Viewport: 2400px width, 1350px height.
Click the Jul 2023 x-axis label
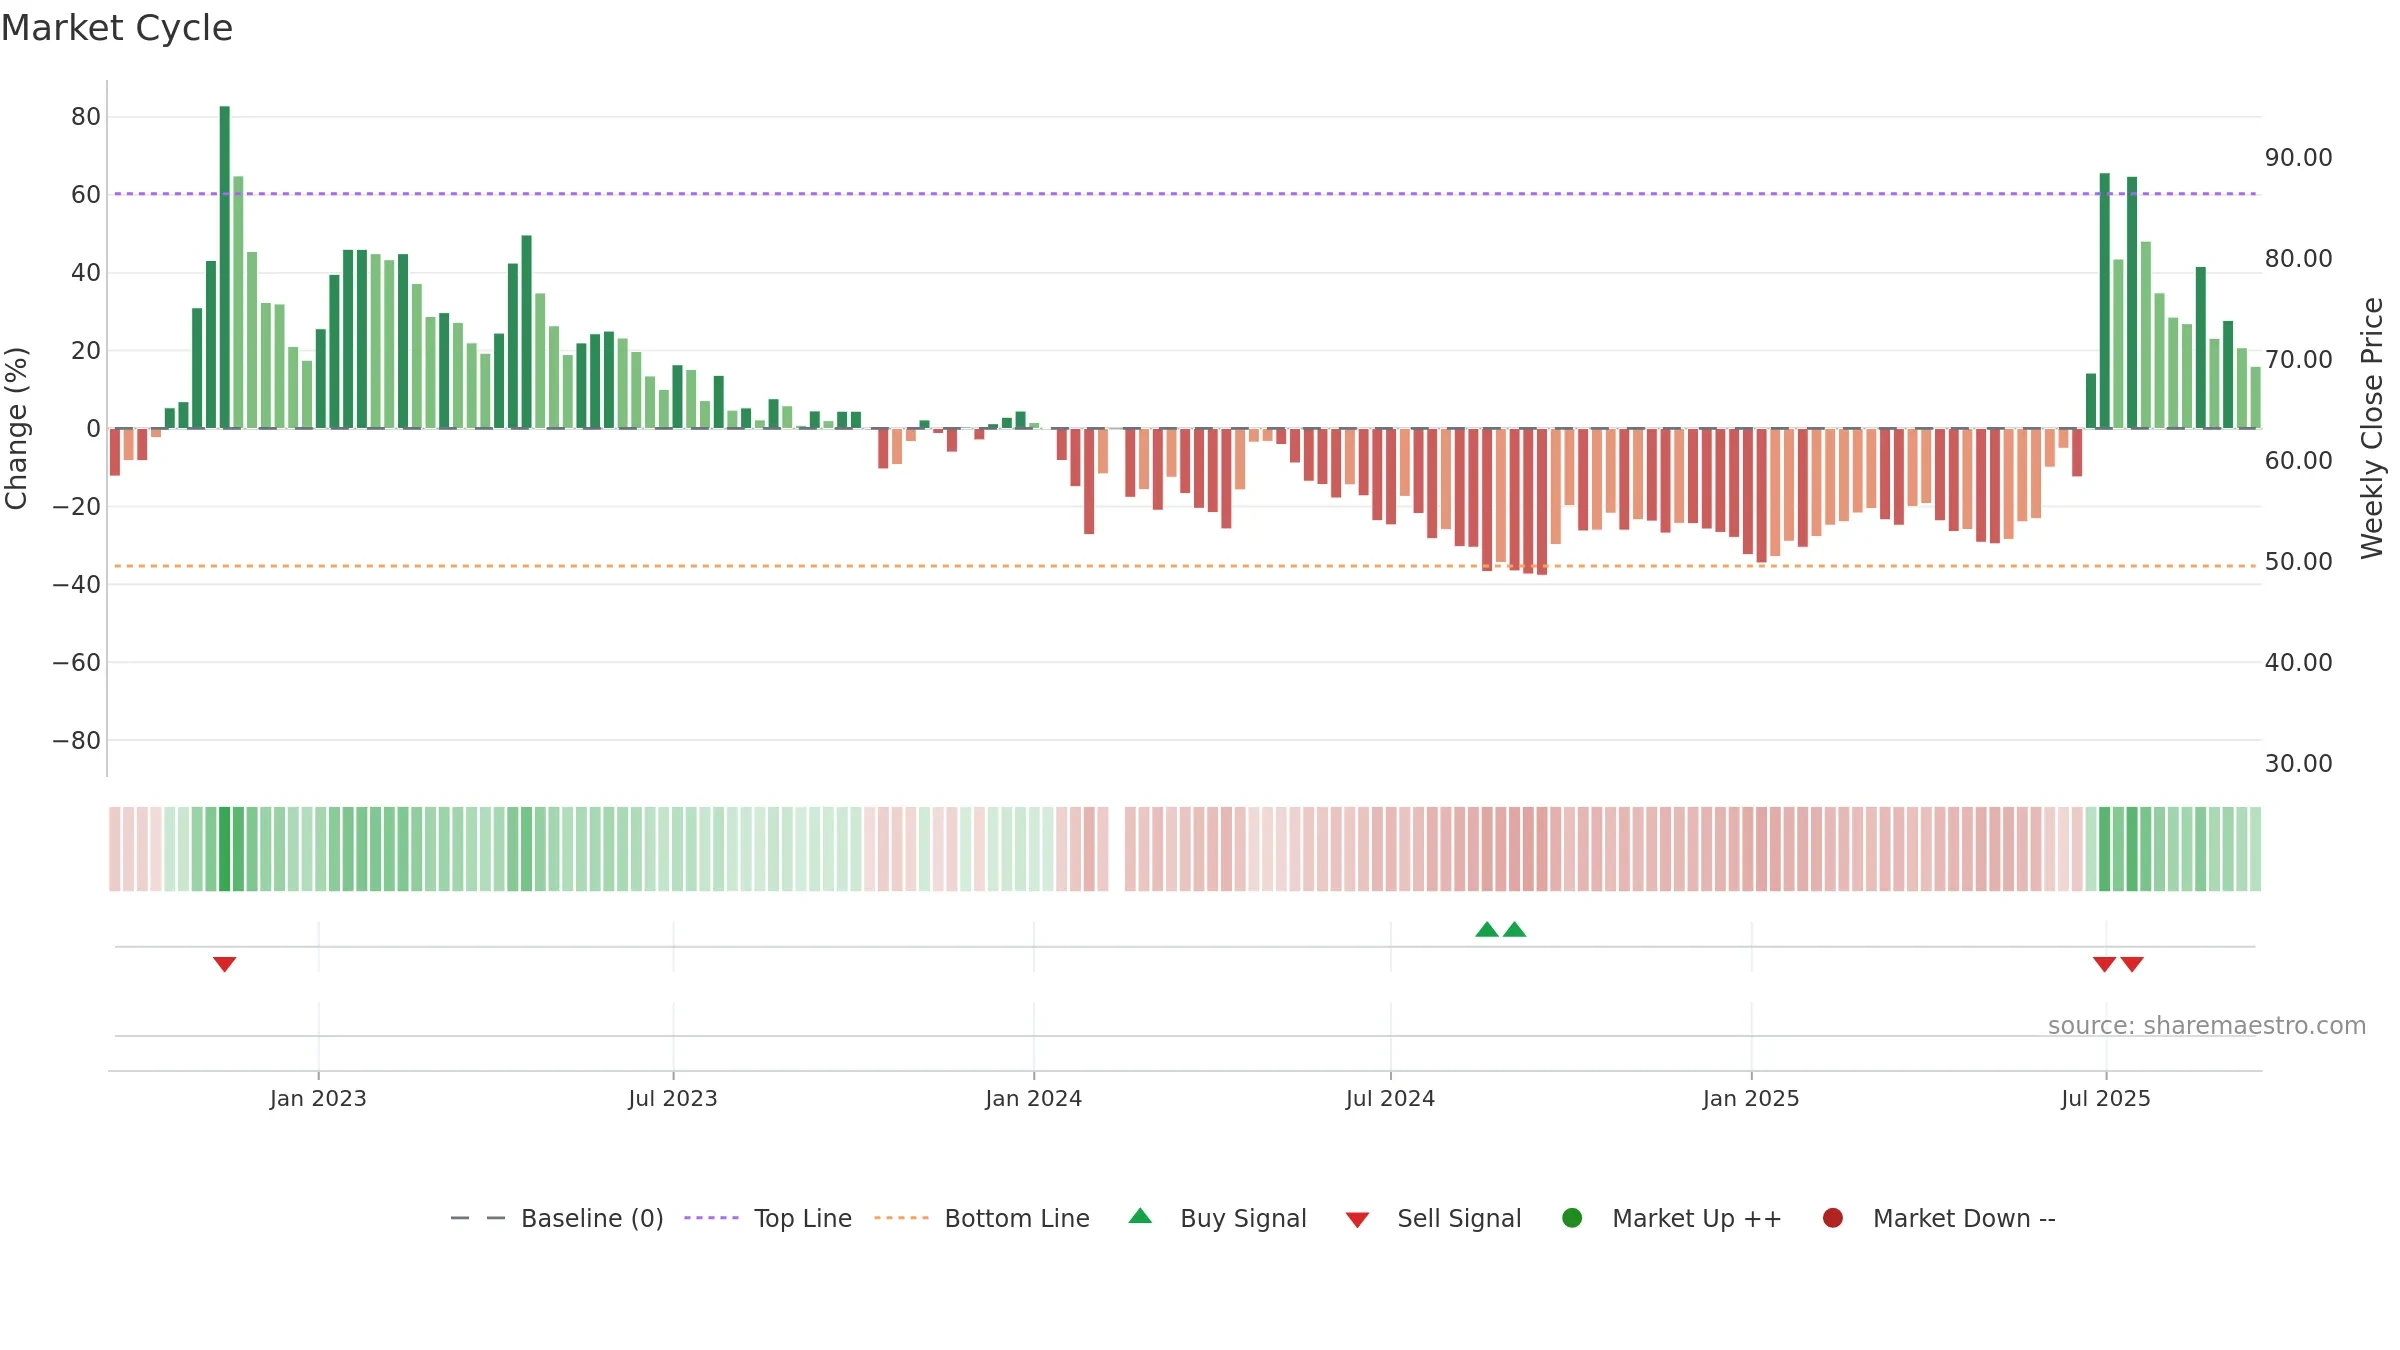click(x=673, y=1098)
